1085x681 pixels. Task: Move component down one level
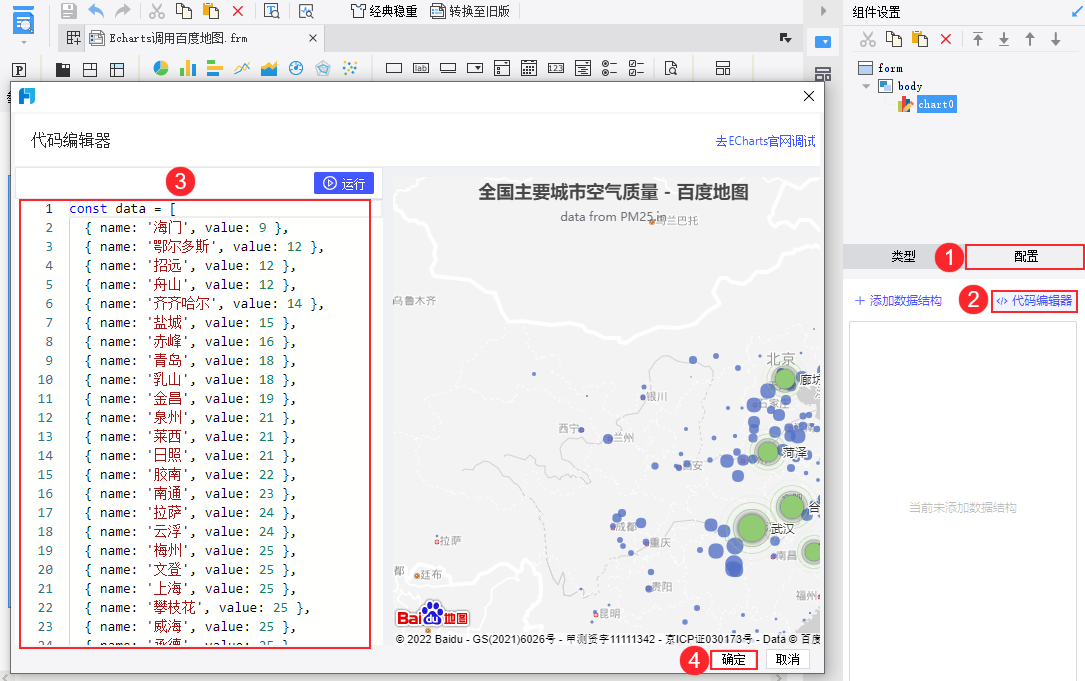point(1055,39)
